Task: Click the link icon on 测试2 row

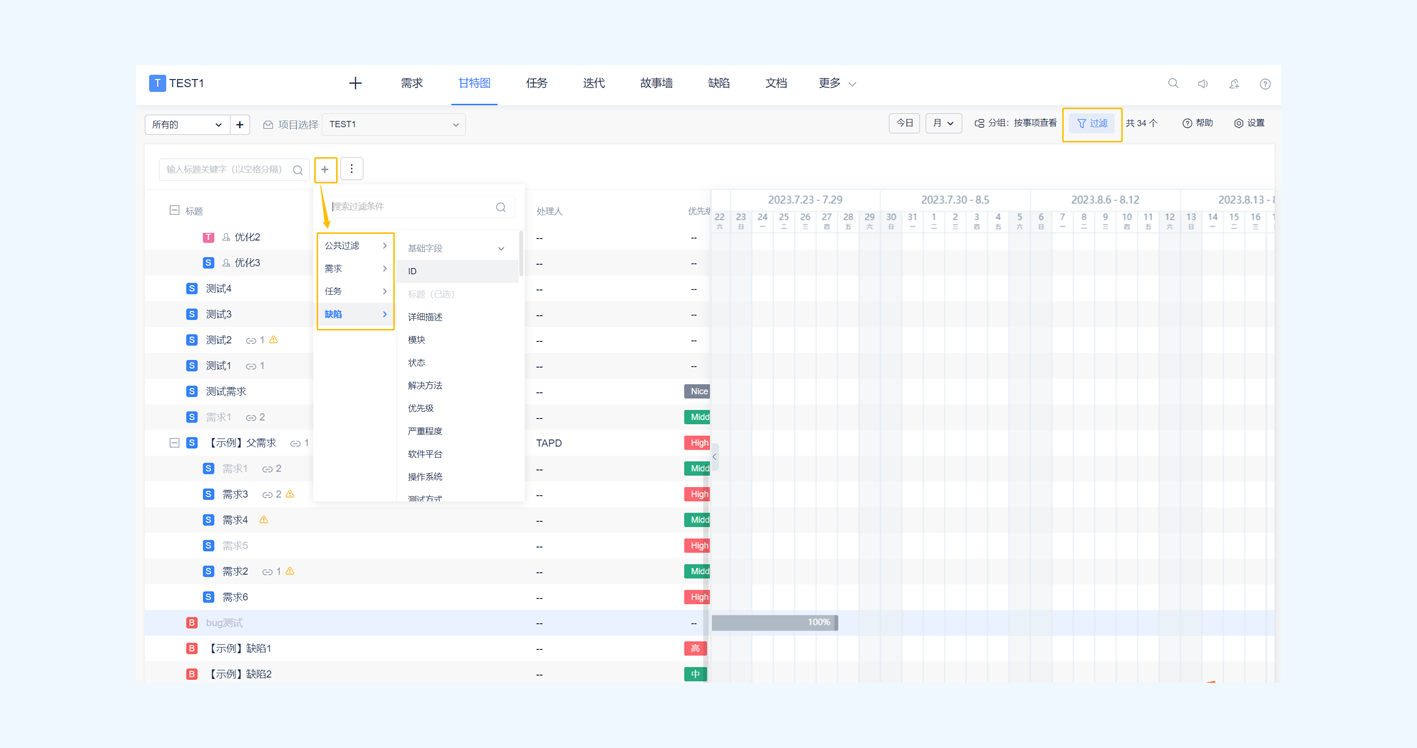Action: [251, 341]
